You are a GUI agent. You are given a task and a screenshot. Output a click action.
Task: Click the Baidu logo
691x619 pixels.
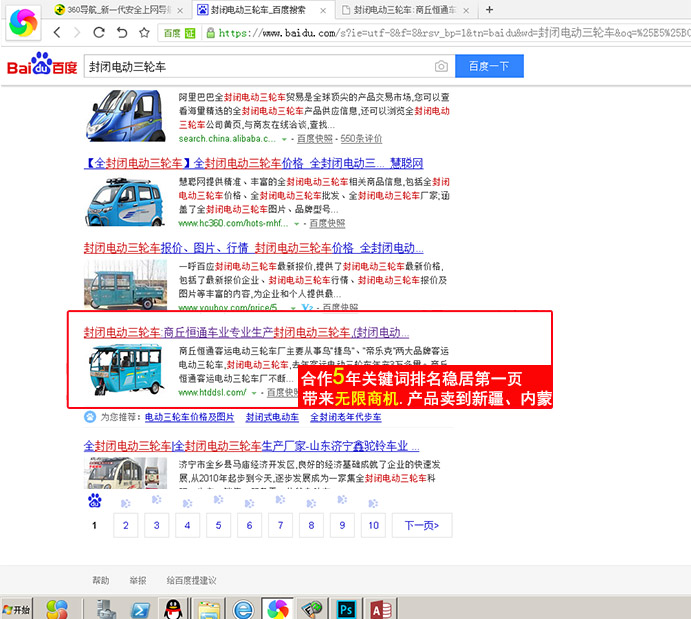click(x=42, y=64)
